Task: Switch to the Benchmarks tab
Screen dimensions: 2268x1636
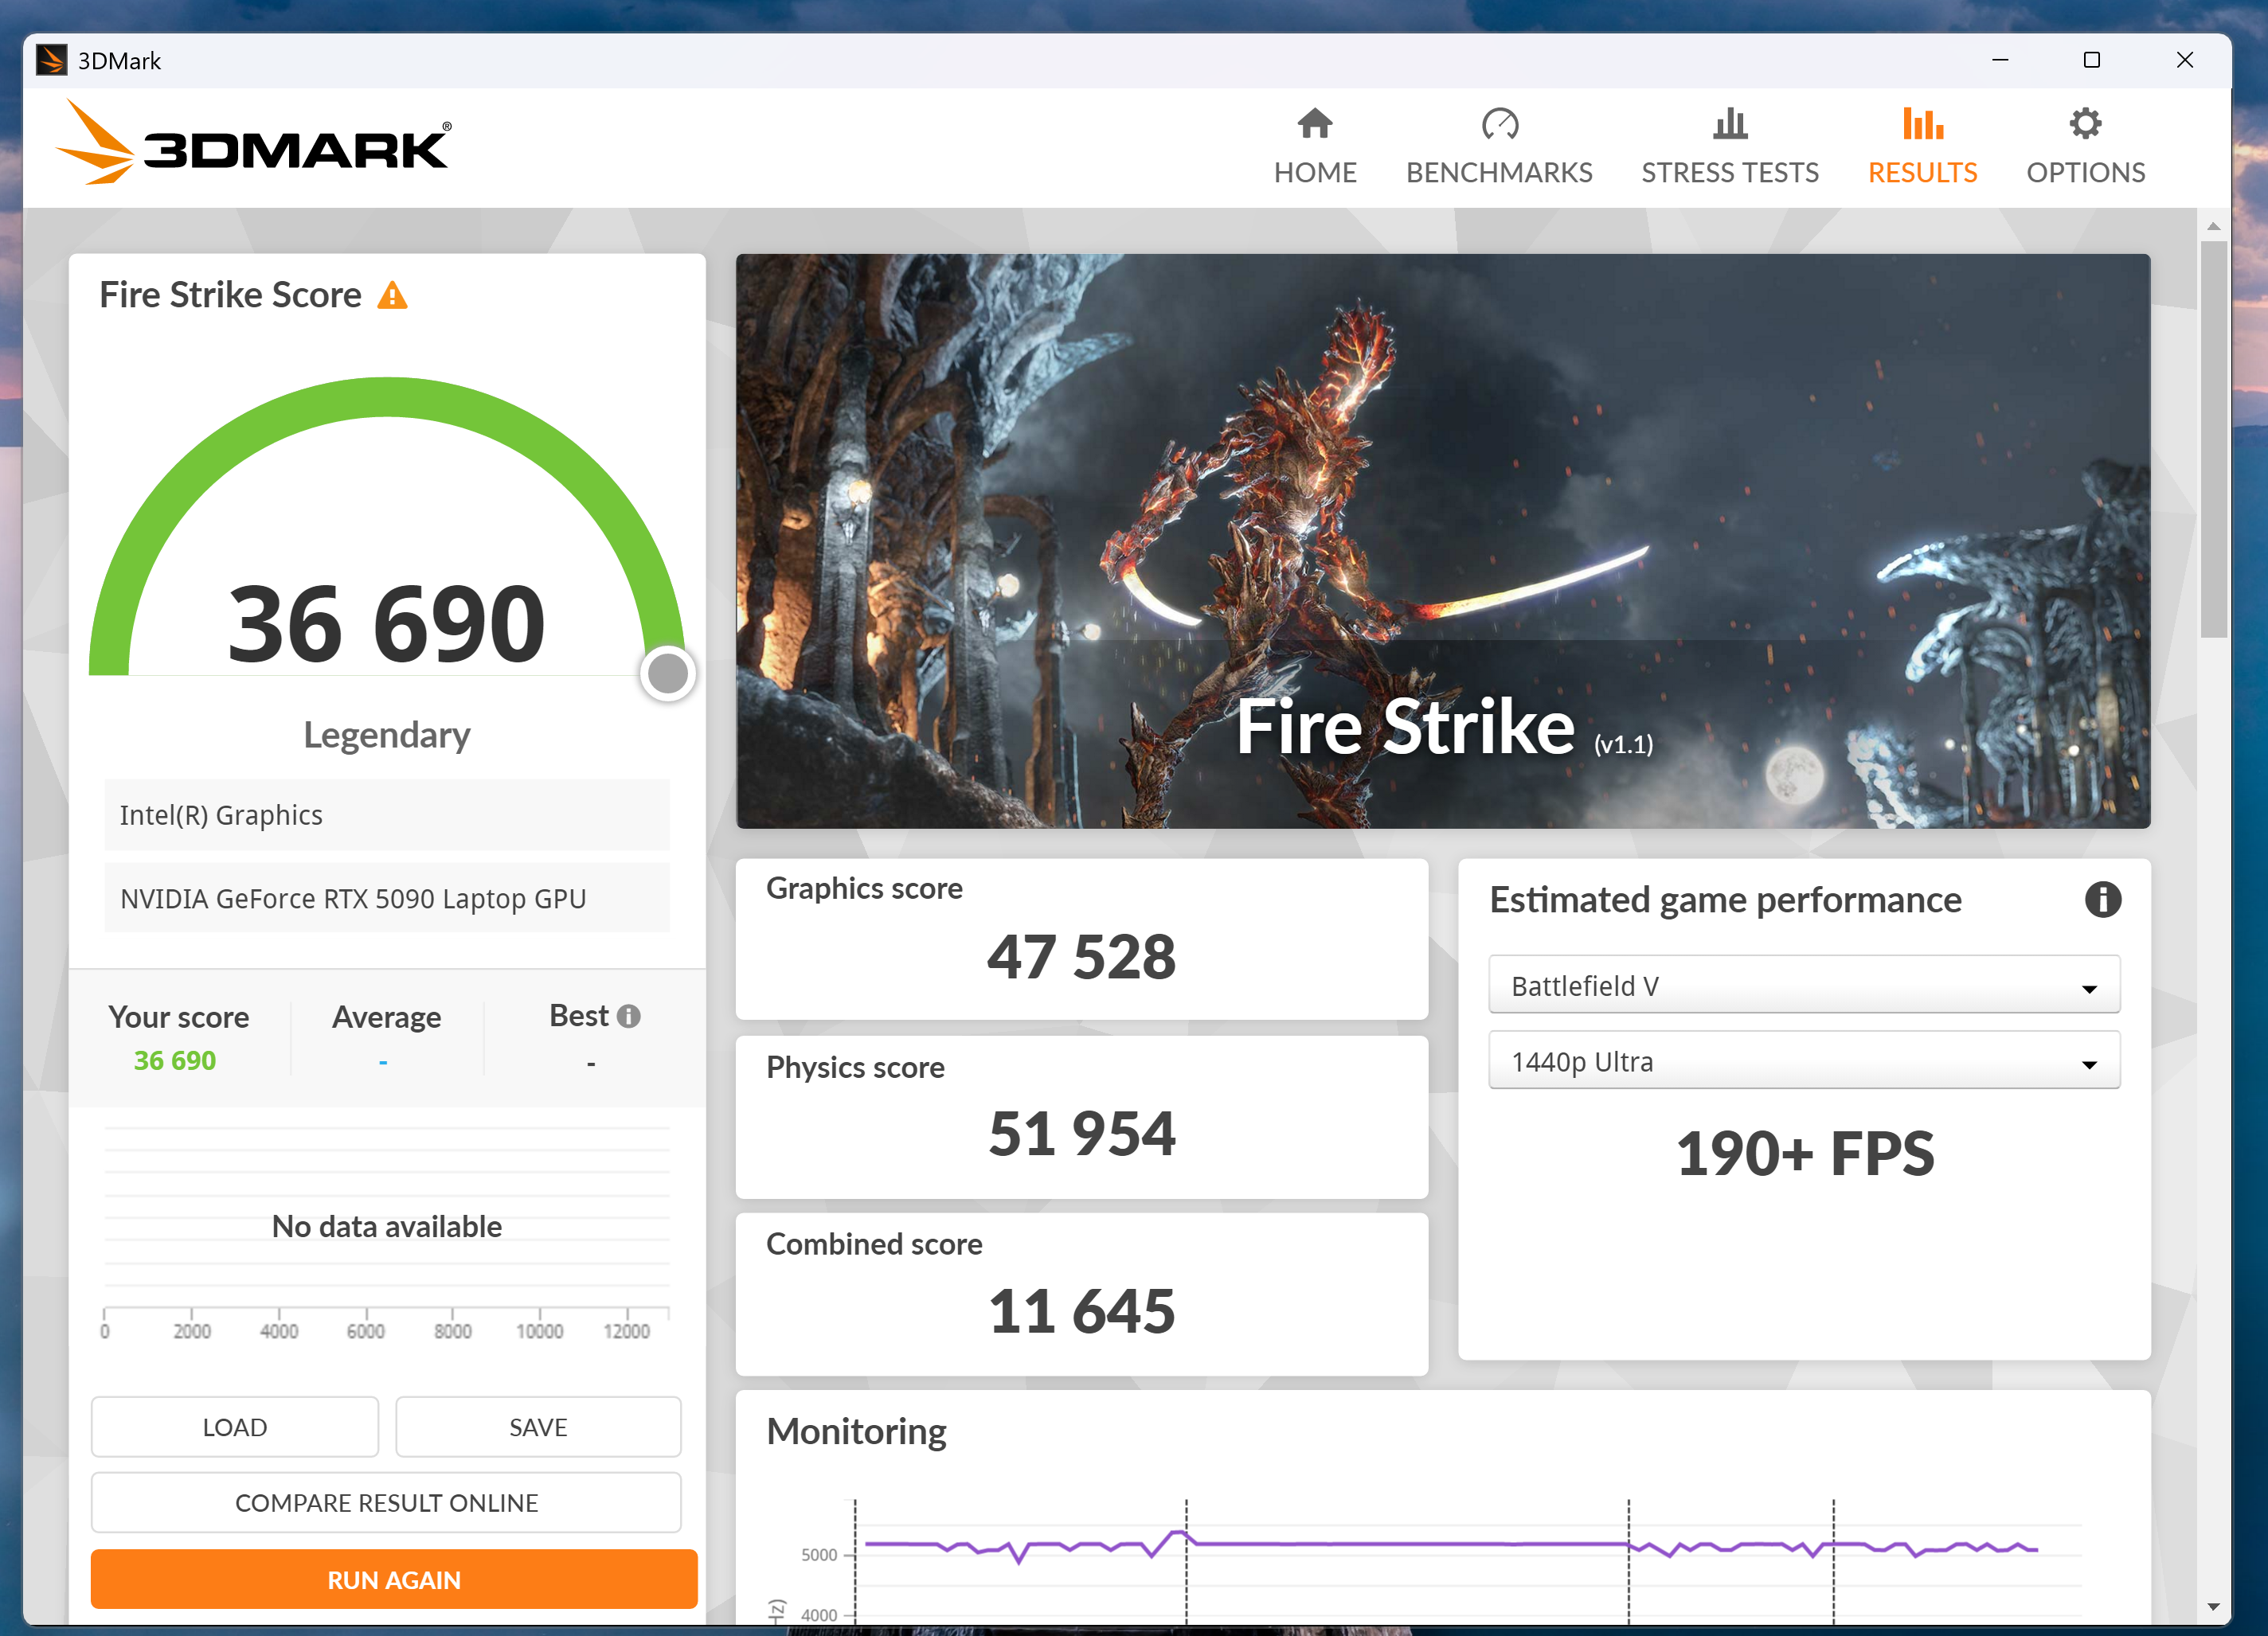Action: pos(1499,147)
